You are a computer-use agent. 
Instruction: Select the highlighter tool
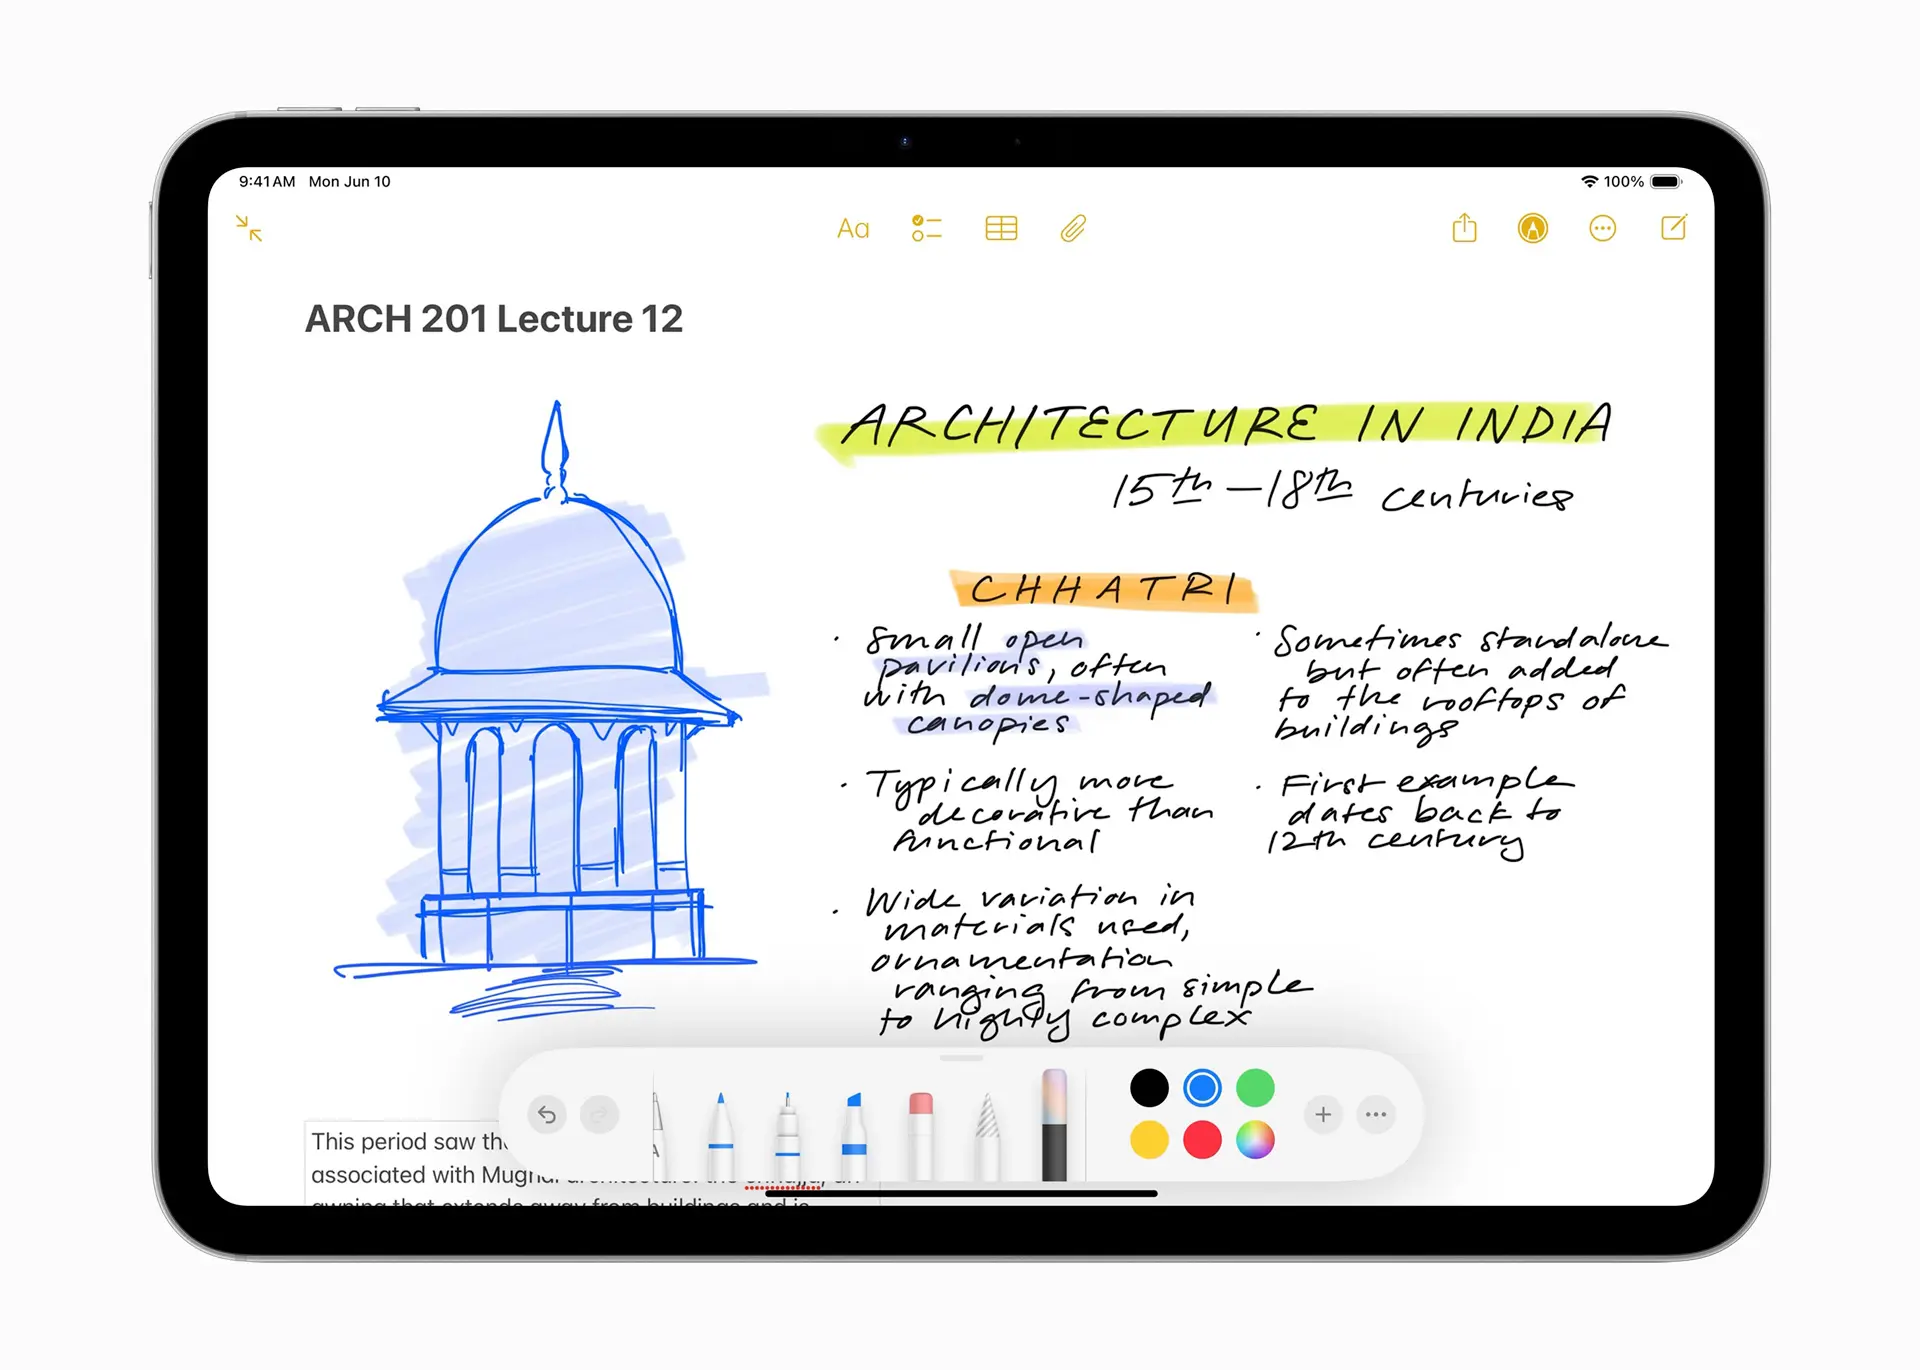tap(853, 1120)
